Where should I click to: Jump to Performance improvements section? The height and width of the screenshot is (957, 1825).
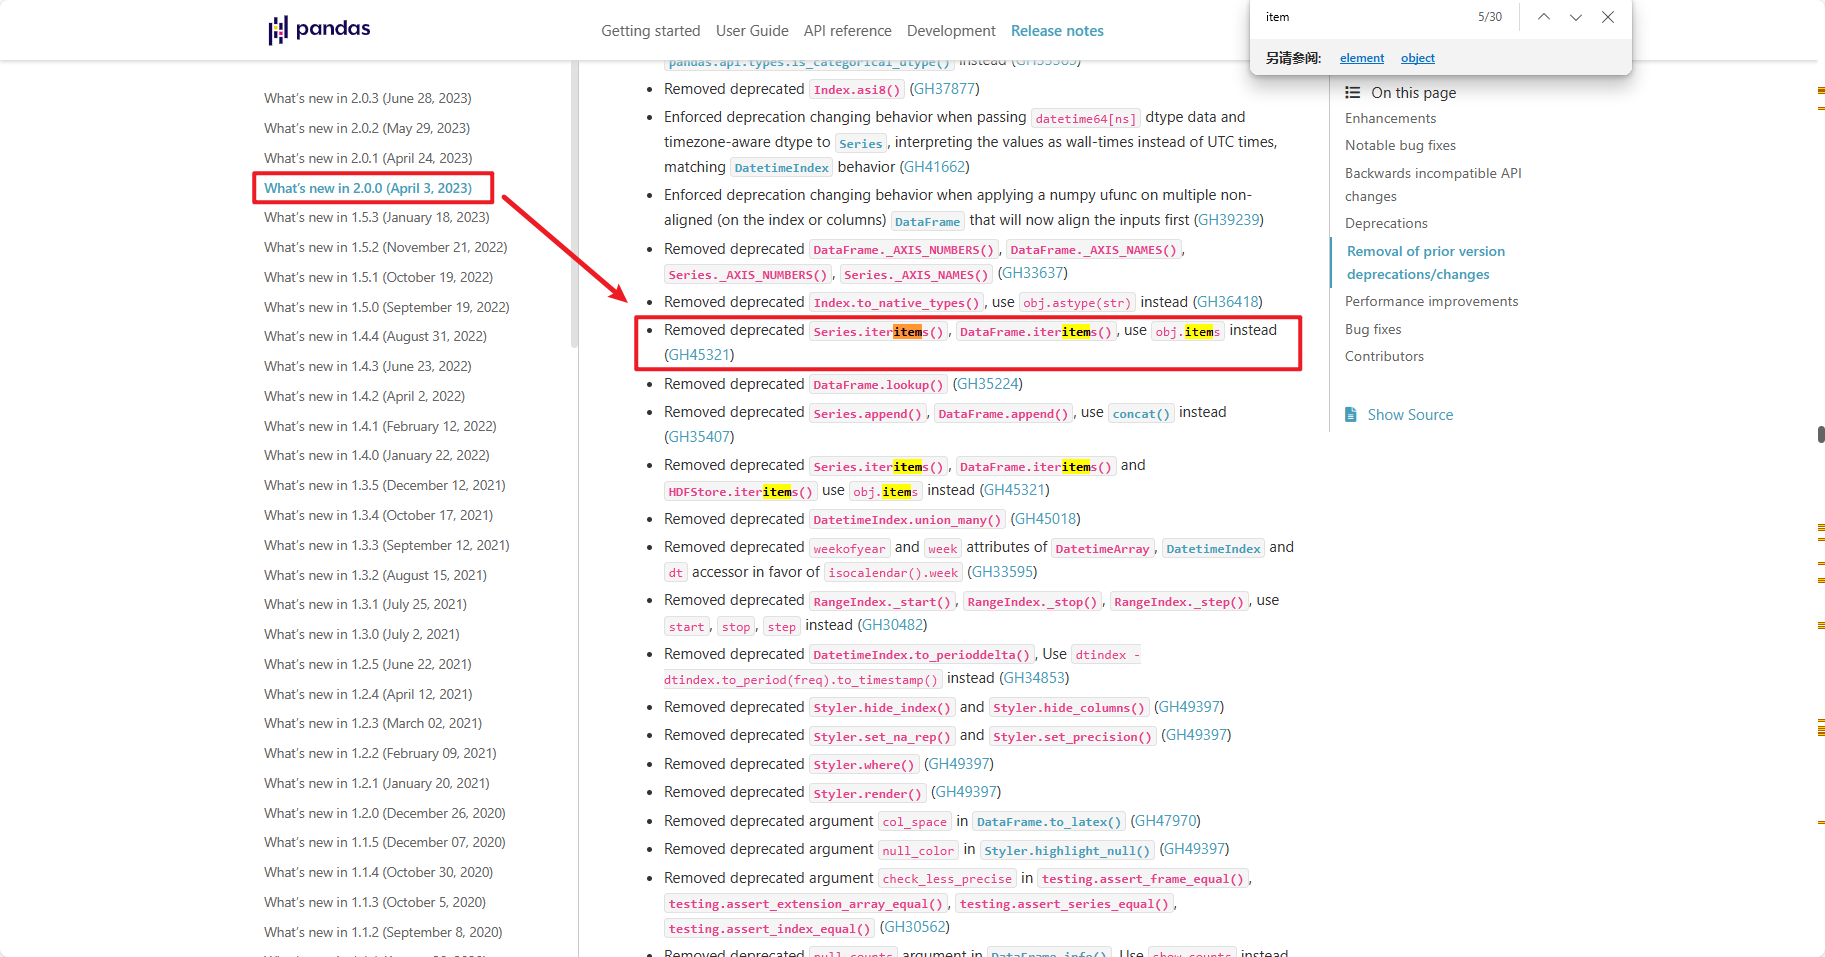[1431, 301]
